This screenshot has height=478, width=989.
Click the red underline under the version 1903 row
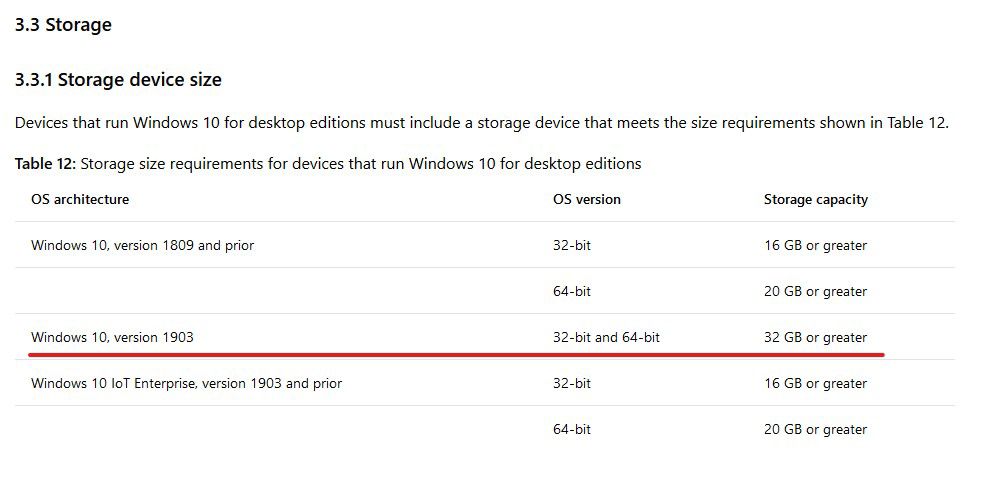(x=457, y=354)
